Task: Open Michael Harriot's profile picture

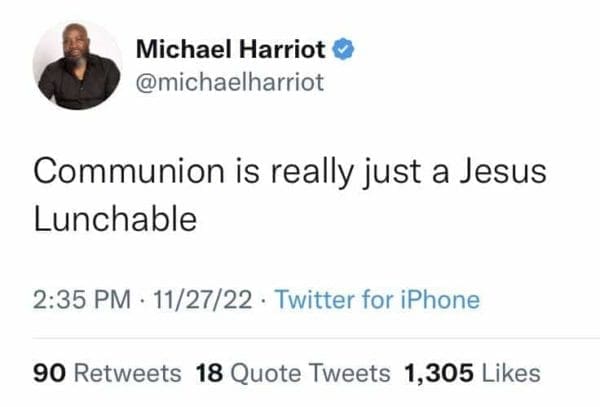Action: click(77, 65)
